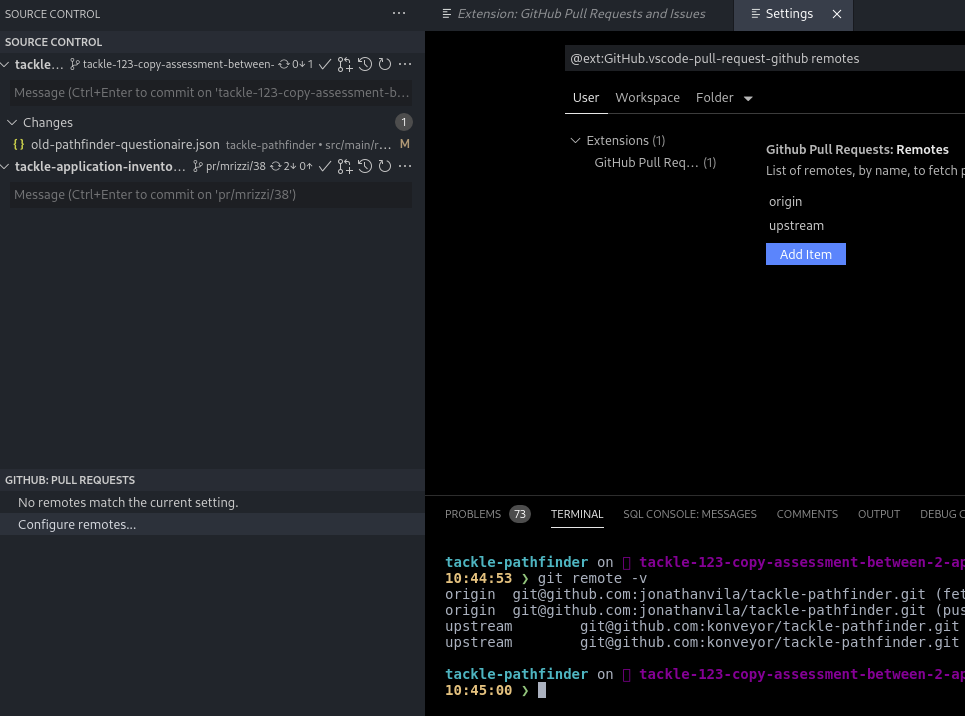Click commit checkmark for tackle-application-inventory repo
This screenshot has height=716, width=965.
[x=325, y=166]
